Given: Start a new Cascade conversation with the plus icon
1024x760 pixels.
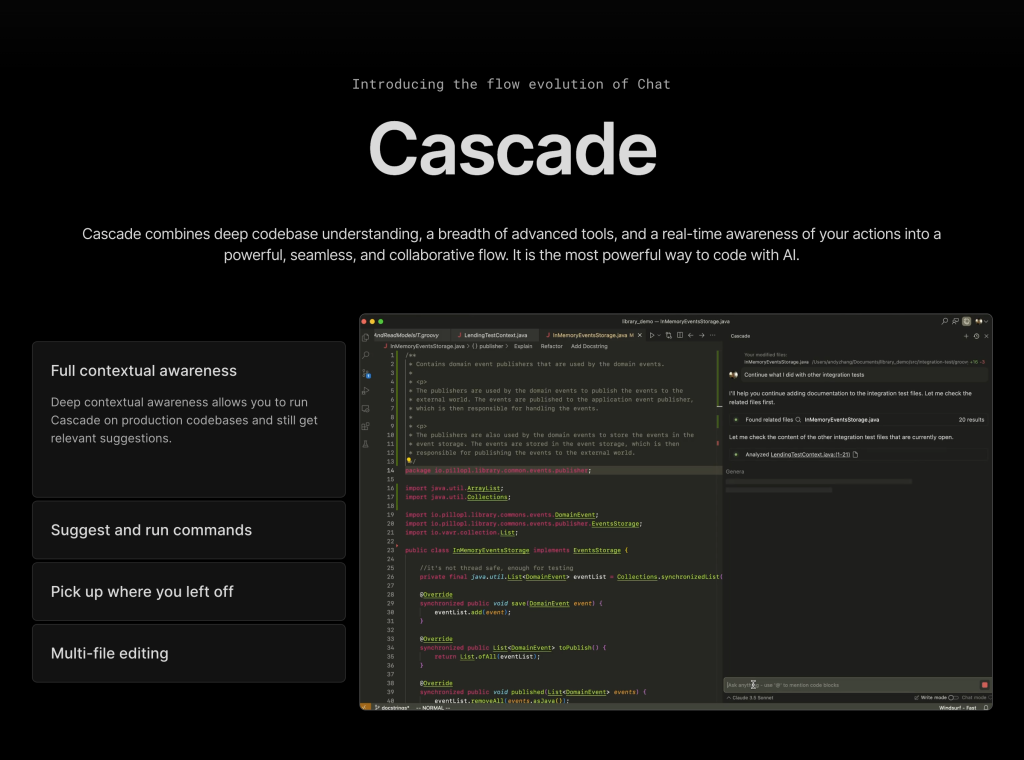Looking at the screenshot, I should coord(966,336).
